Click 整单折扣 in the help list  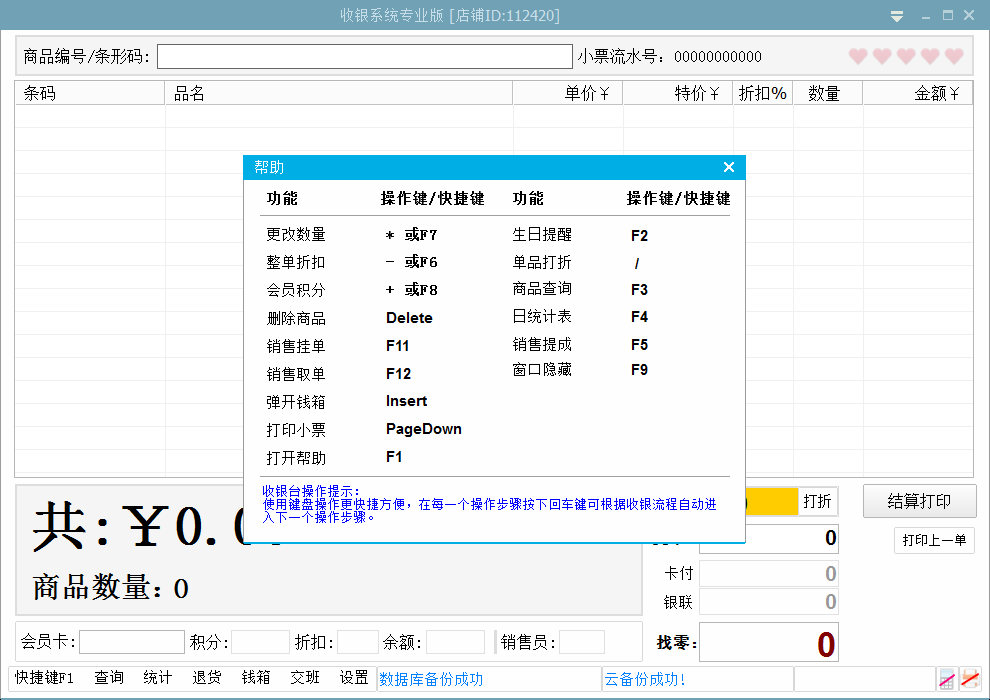[295, 263]
